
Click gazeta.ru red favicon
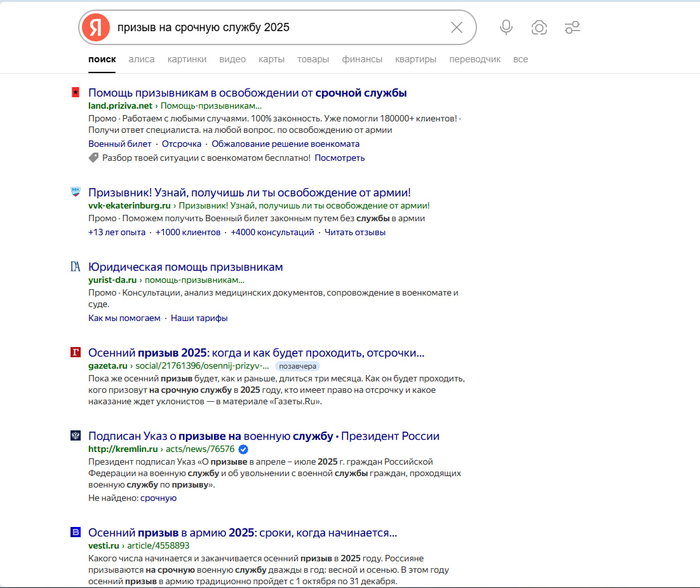[75, 352]
